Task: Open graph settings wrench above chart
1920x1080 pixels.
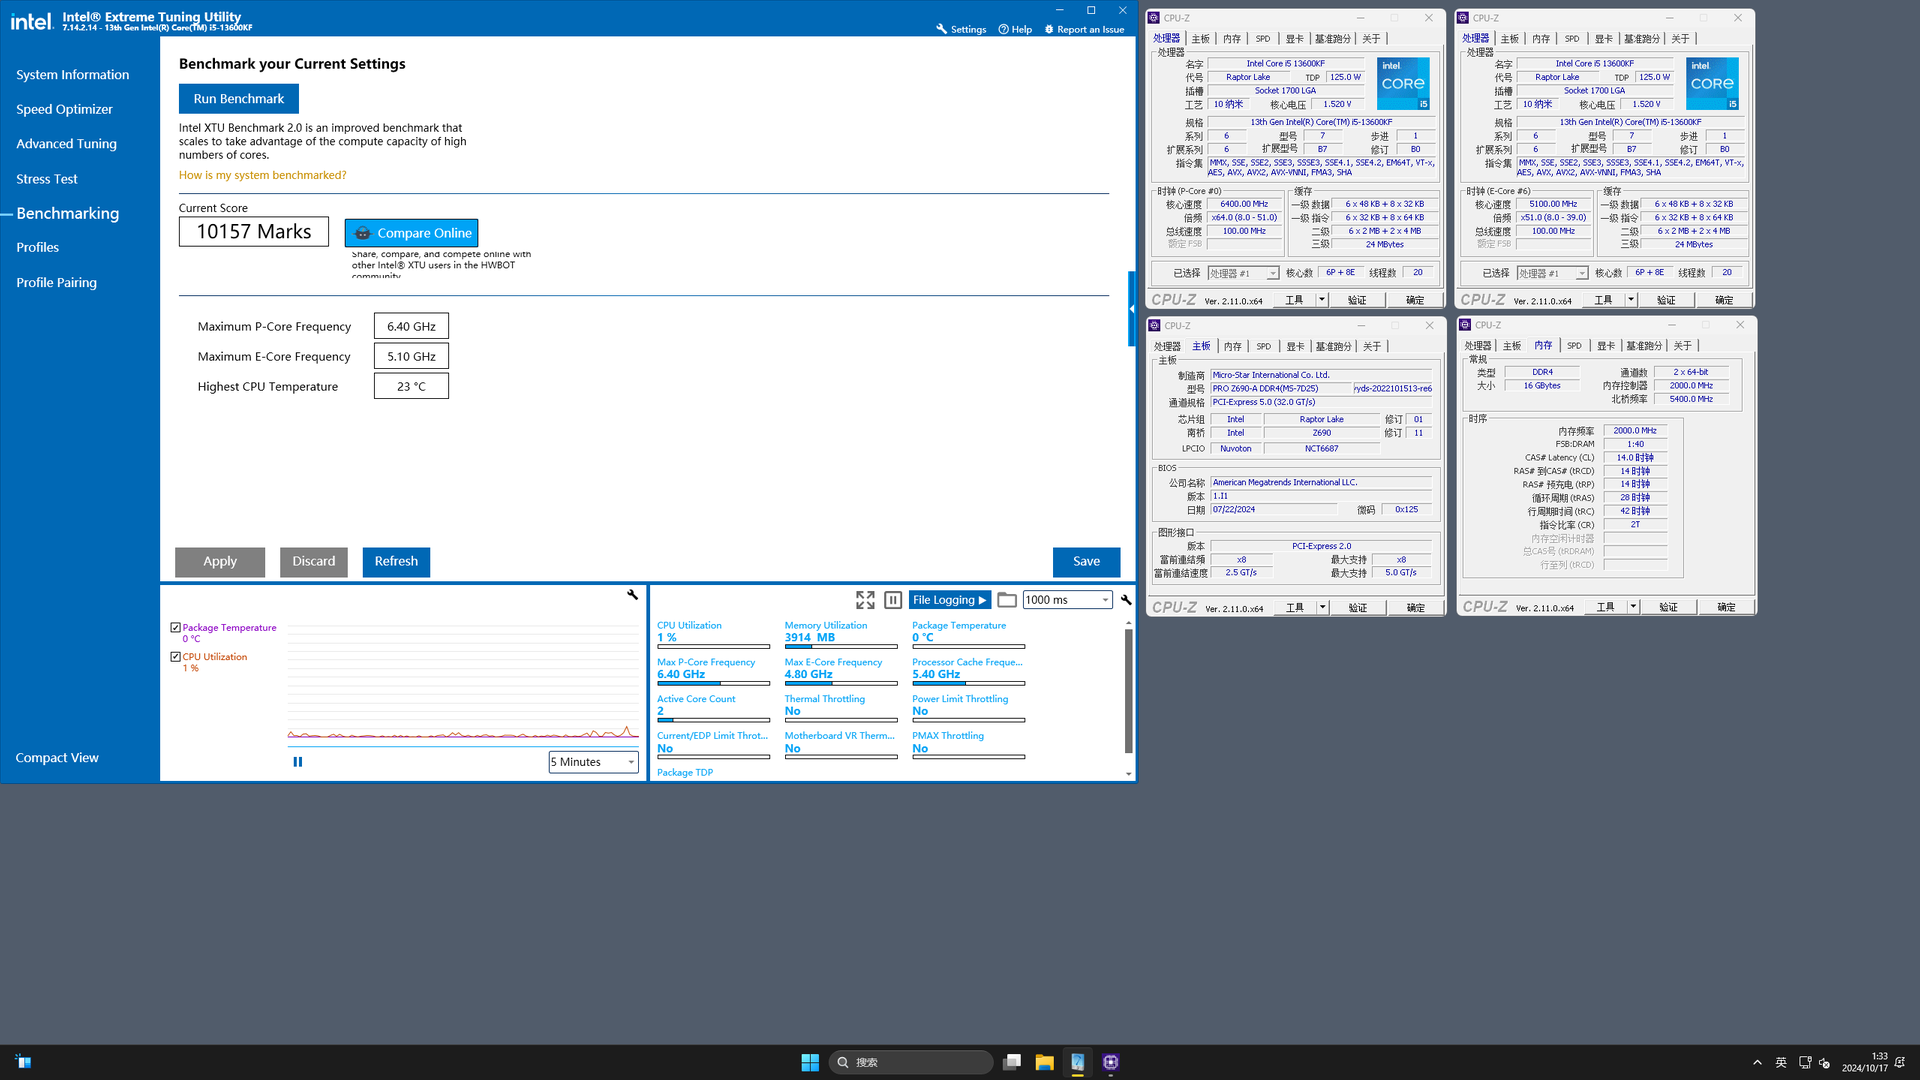Action: [x=632, y=594]
